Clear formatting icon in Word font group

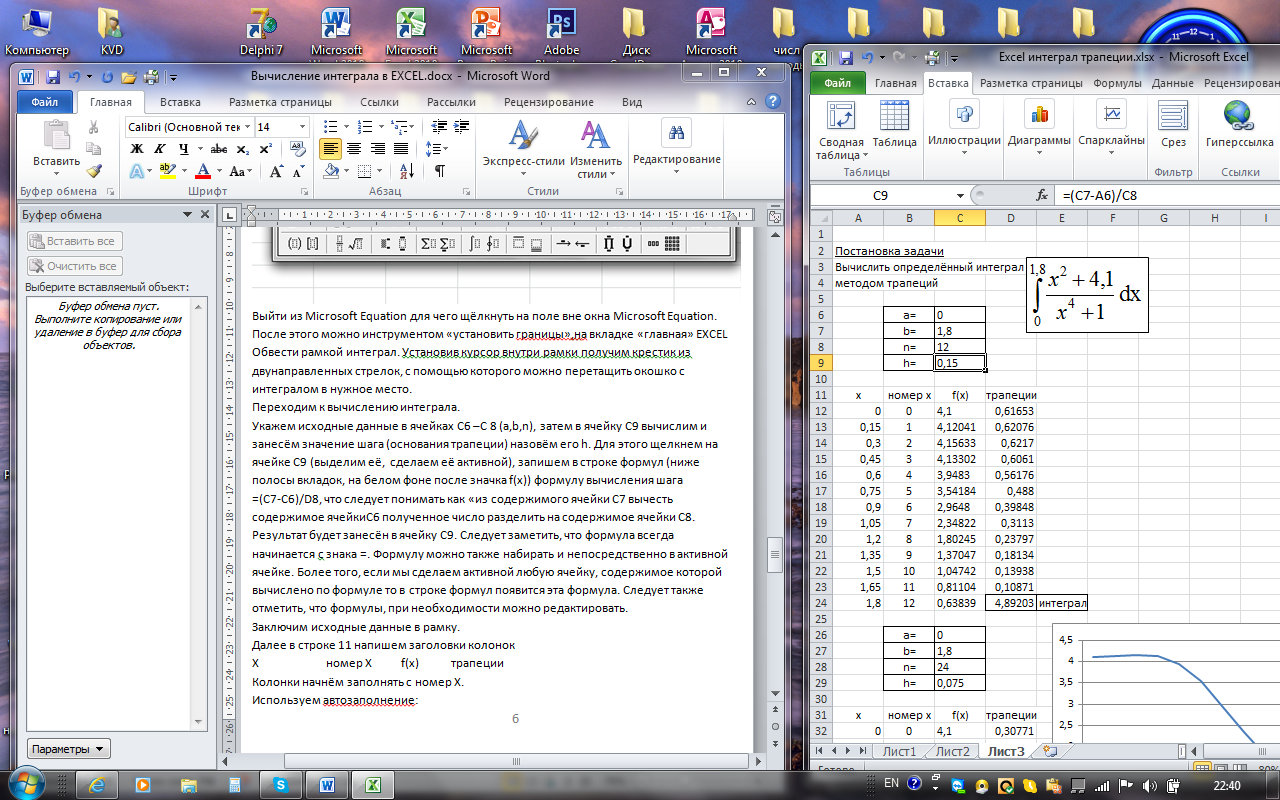(298, 149)
